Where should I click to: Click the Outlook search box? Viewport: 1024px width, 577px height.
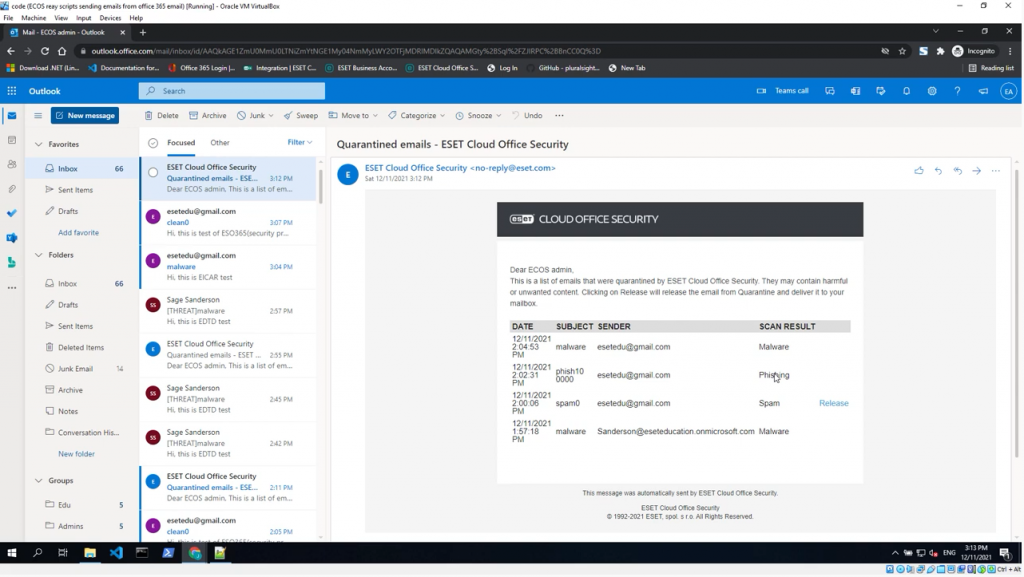[x=232, y=91]
